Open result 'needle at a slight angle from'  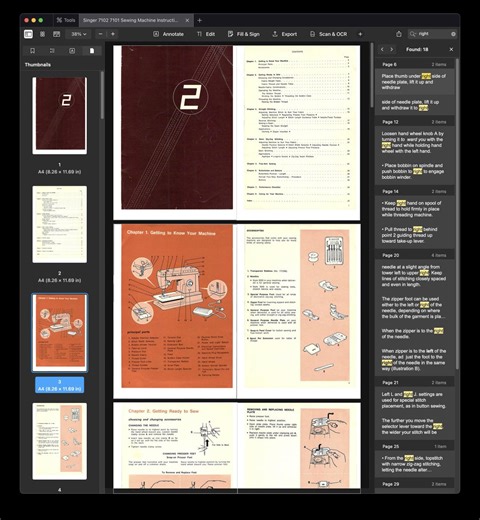point(415,276)
